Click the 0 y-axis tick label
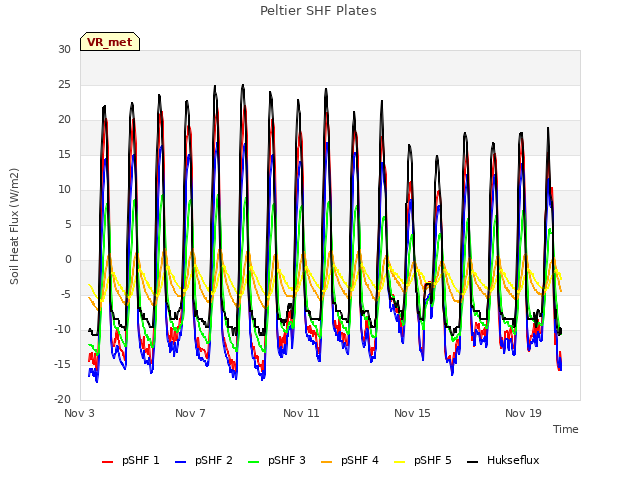This screenshot has height=480, width=640. pyautogui.click(x=68, y=260)
